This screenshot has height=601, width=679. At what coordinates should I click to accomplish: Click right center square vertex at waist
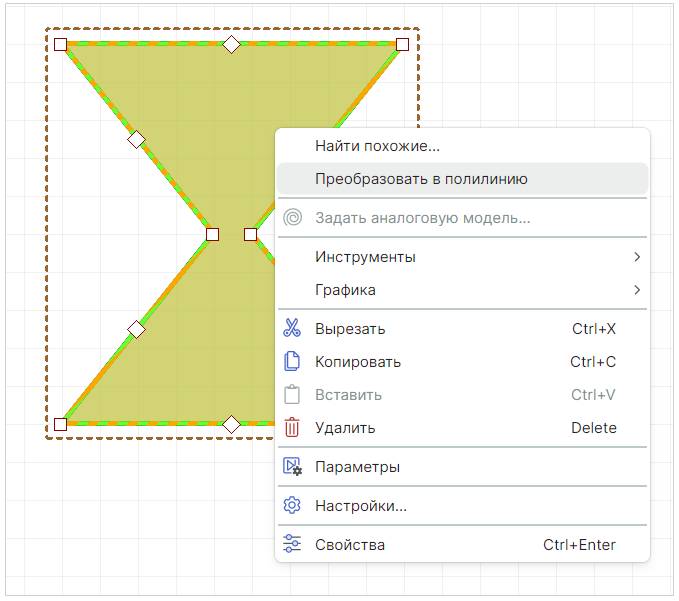pyautogui.click(x=250, y=234)
